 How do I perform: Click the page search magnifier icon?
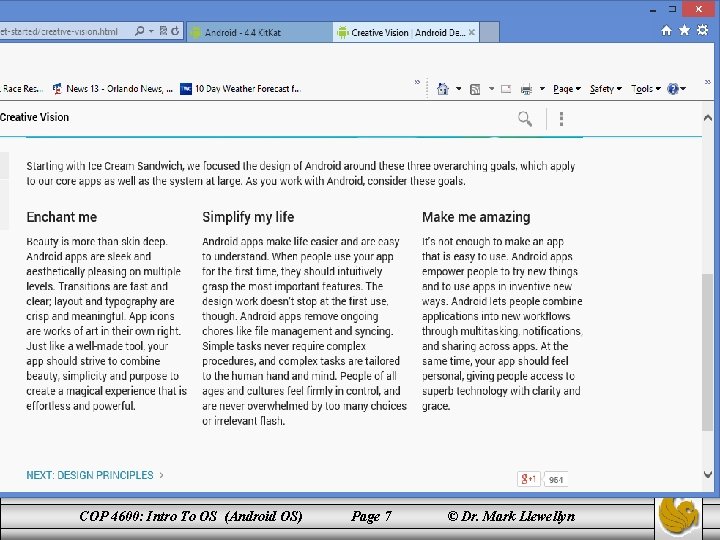(525, 119)
